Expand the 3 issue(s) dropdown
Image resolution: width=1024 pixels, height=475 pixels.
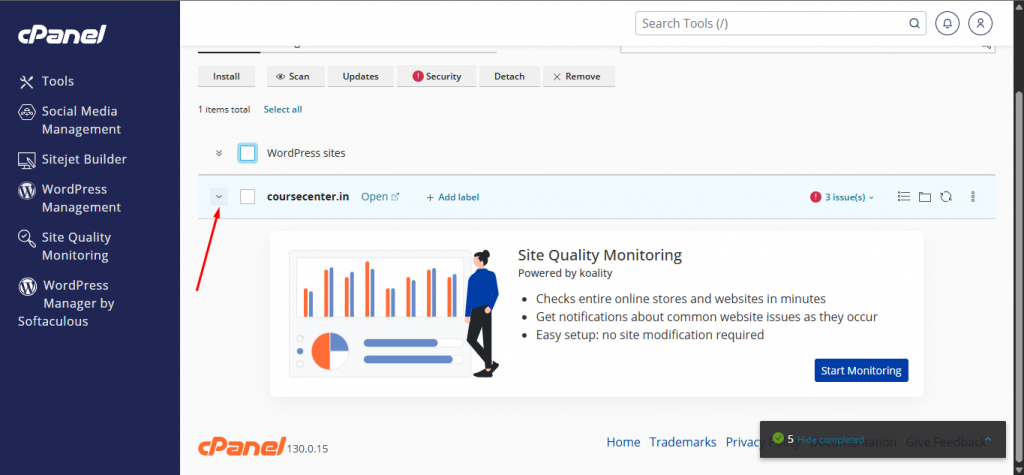(x=842, y=197)
